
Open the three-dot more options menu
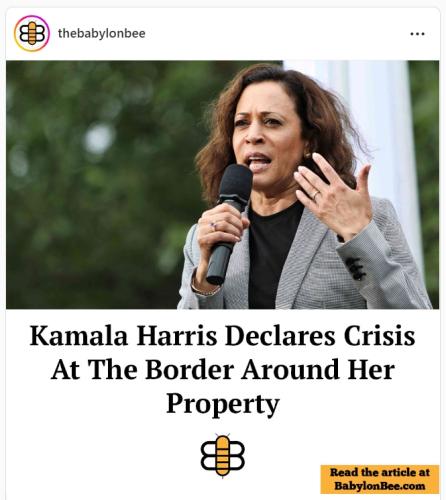[x=417, y=34]
